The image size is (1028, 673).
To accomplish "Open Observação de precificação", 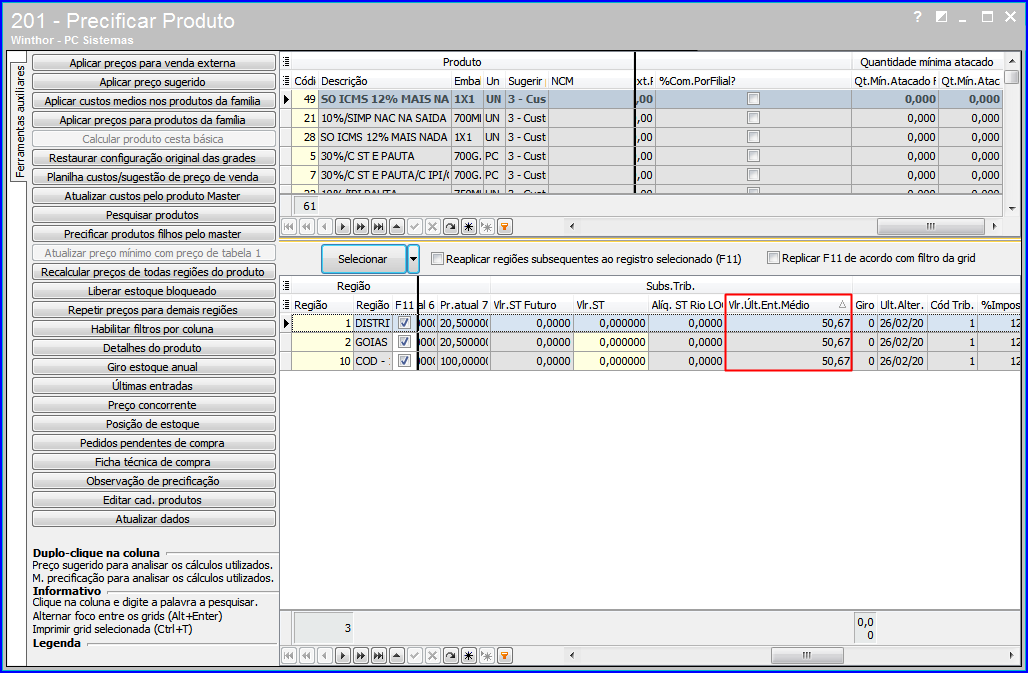I will point(153,481).
